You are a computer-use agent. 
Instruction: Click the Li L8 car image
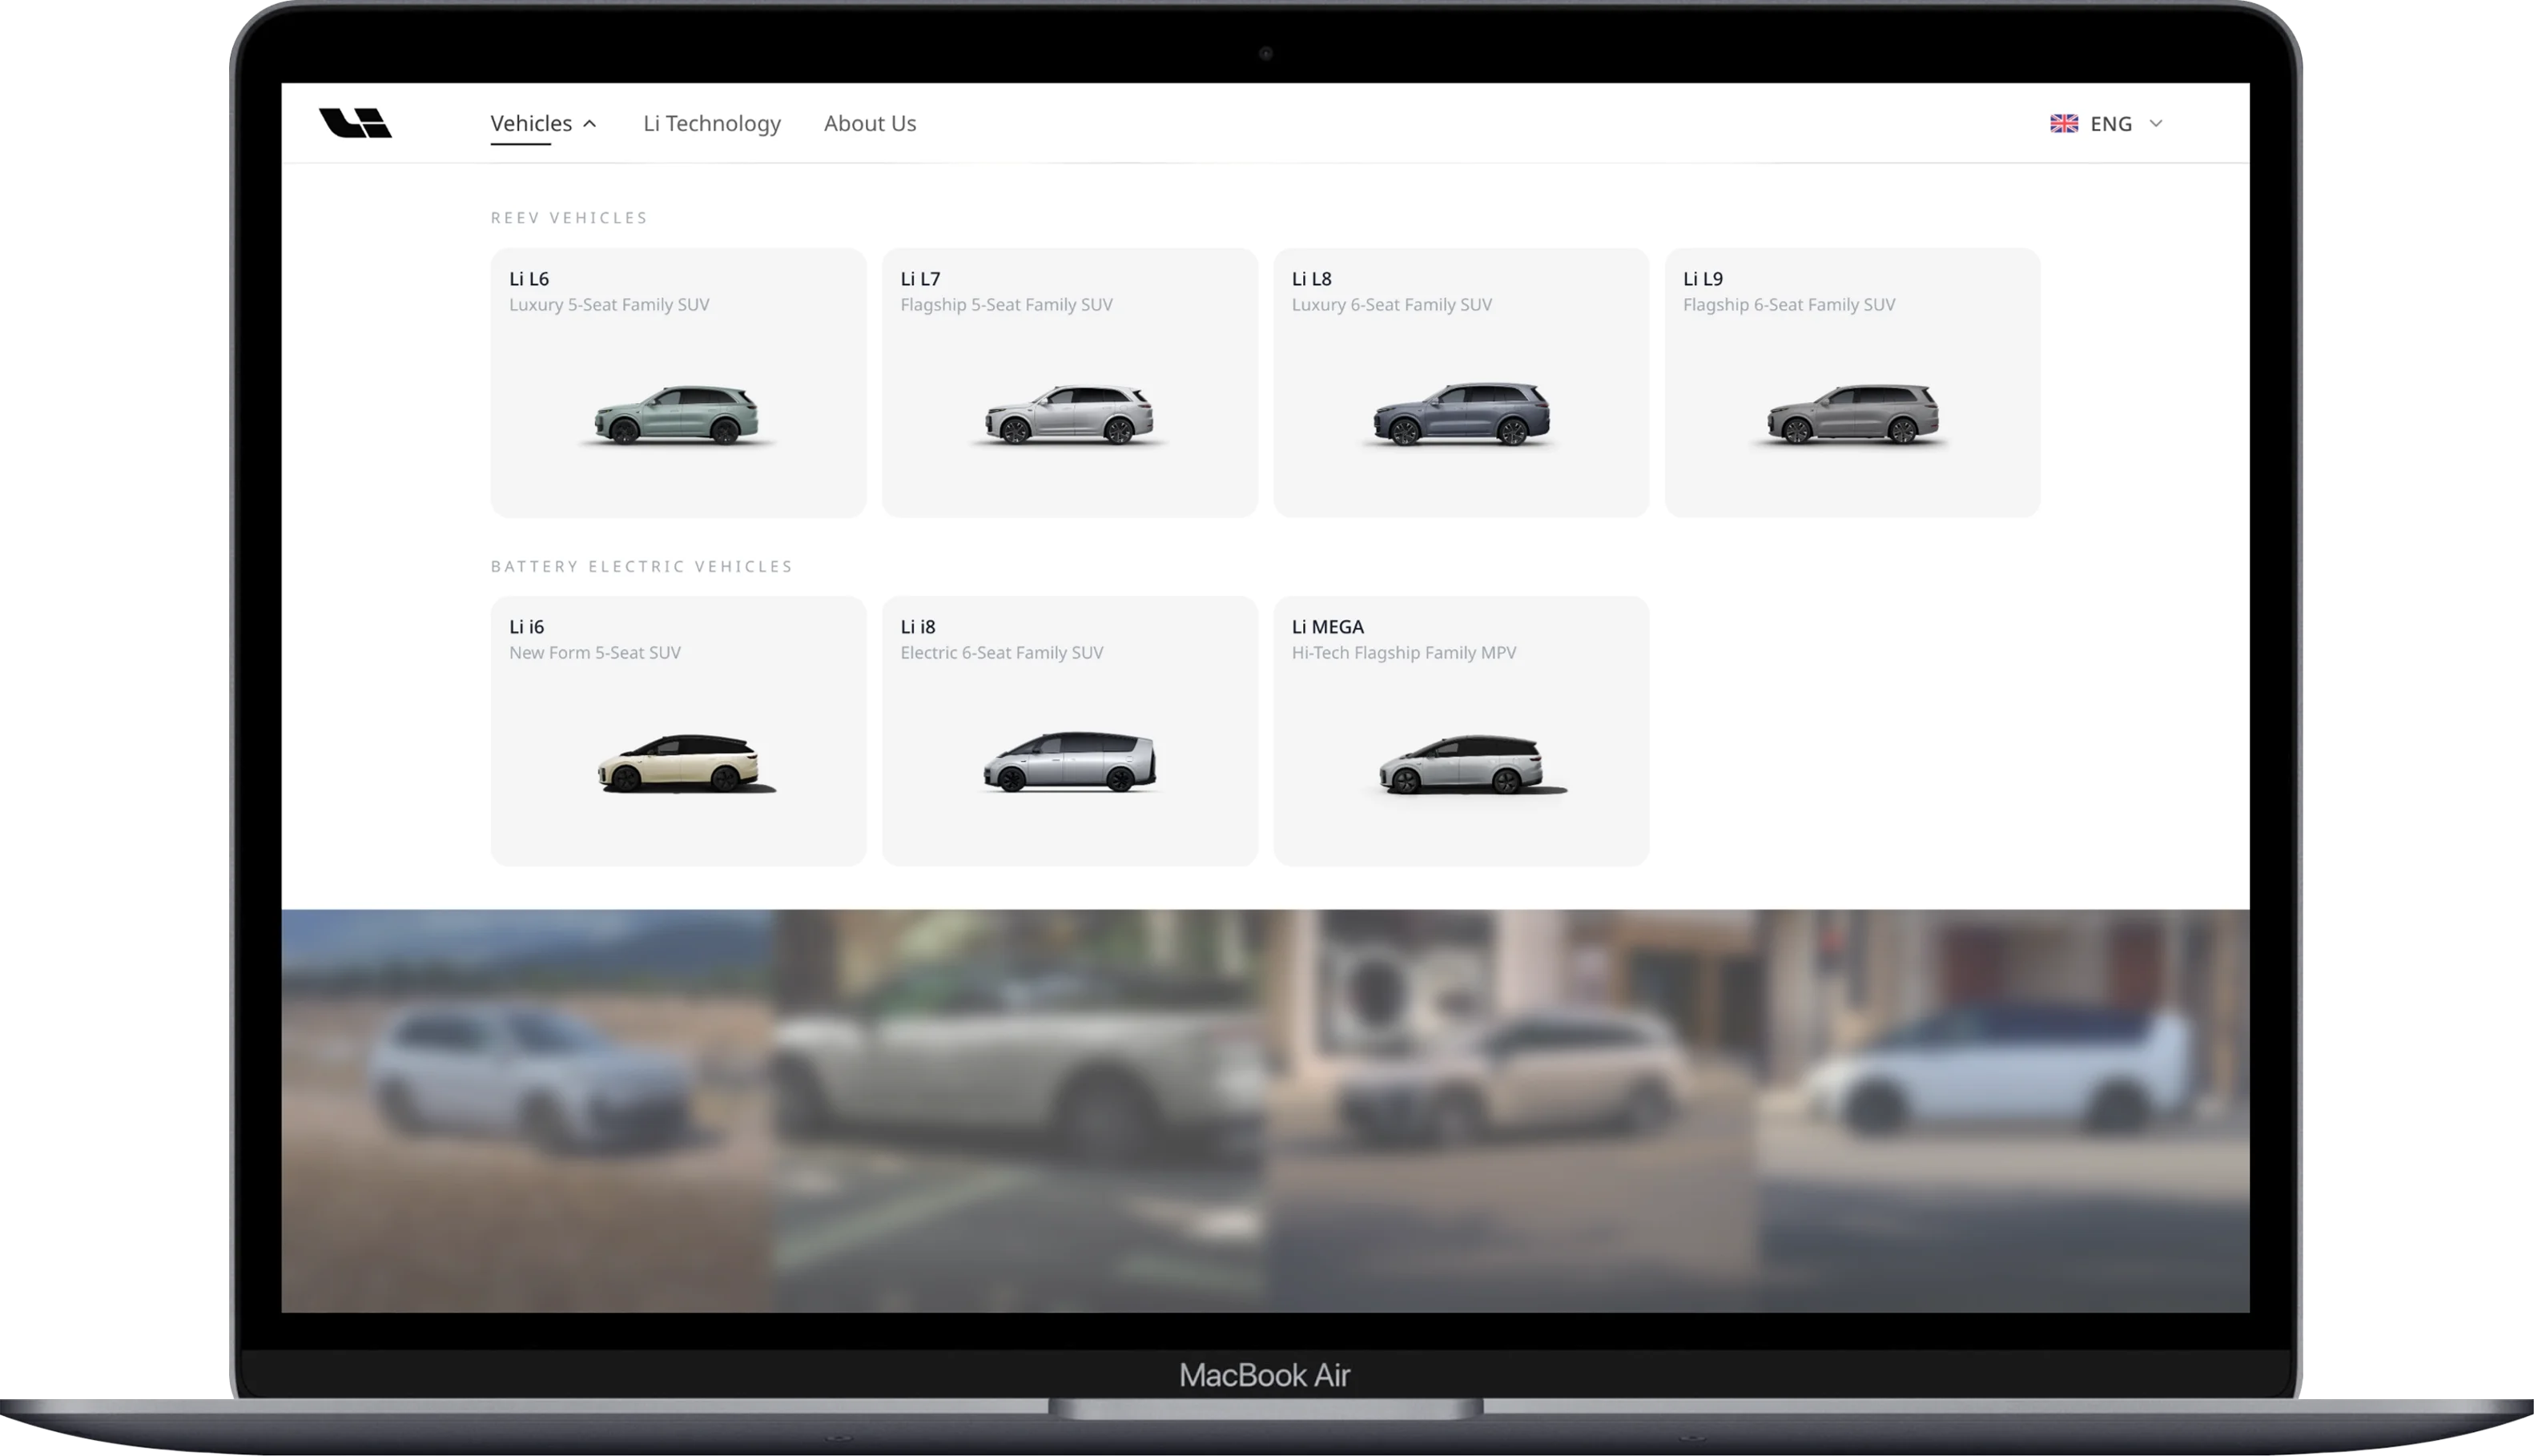[x=1461, y=414]
